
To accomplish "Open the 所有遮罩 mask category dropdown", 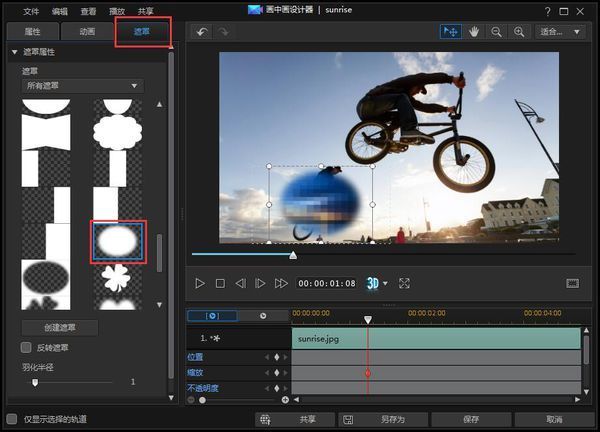I will click(x=82, y=86).
